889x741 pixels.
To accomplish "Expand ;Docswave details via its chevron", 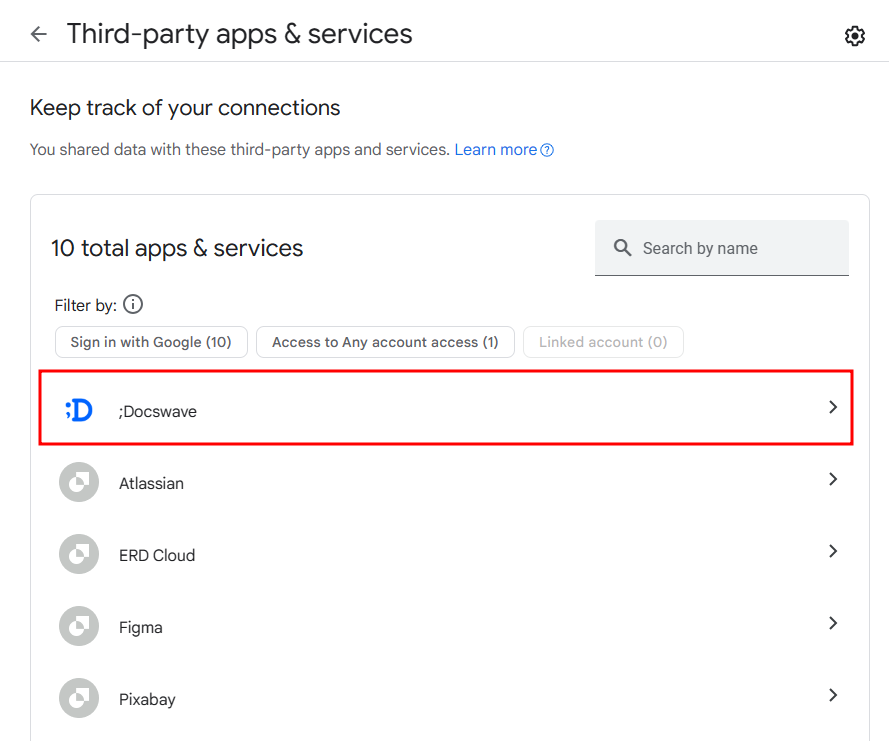I will pyautogui.click(x=833, y=407).
